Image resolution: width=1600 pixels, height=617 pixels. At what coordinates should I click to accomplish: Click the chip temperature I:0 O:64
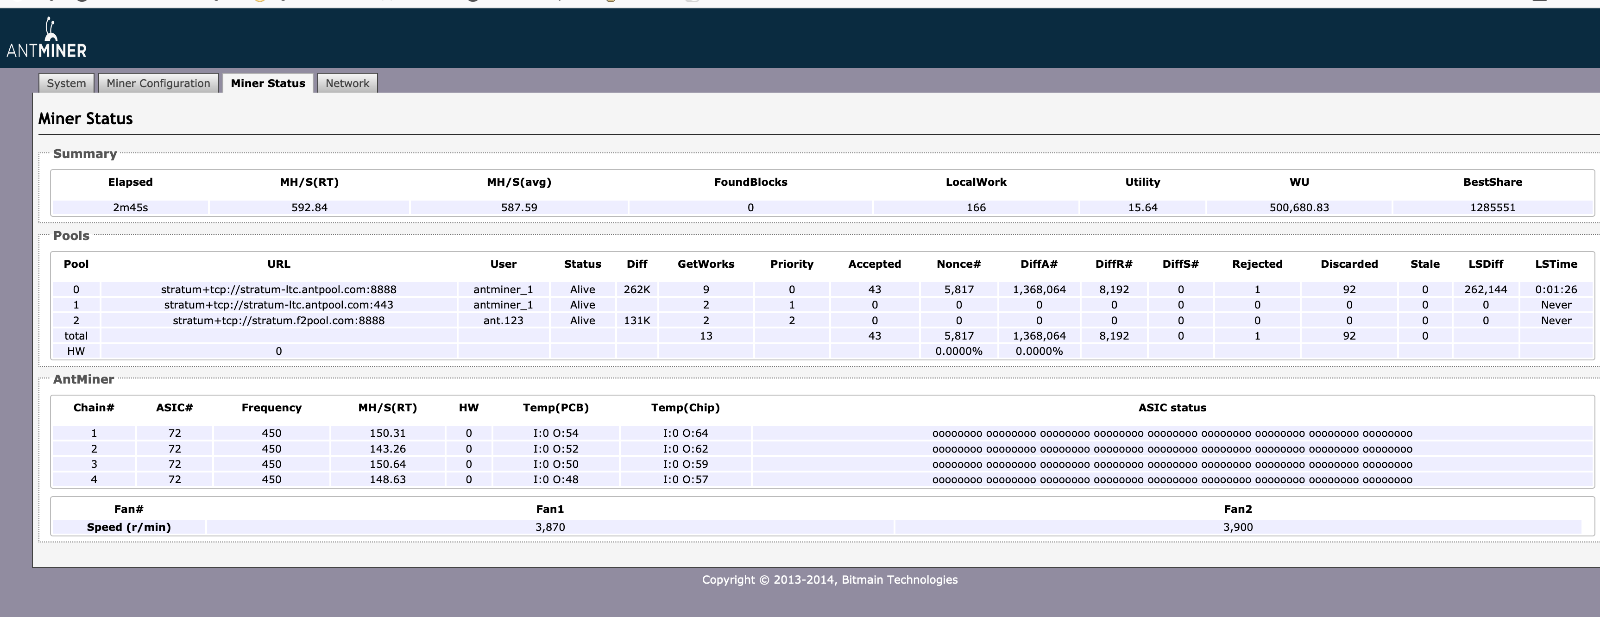point(685,433)
